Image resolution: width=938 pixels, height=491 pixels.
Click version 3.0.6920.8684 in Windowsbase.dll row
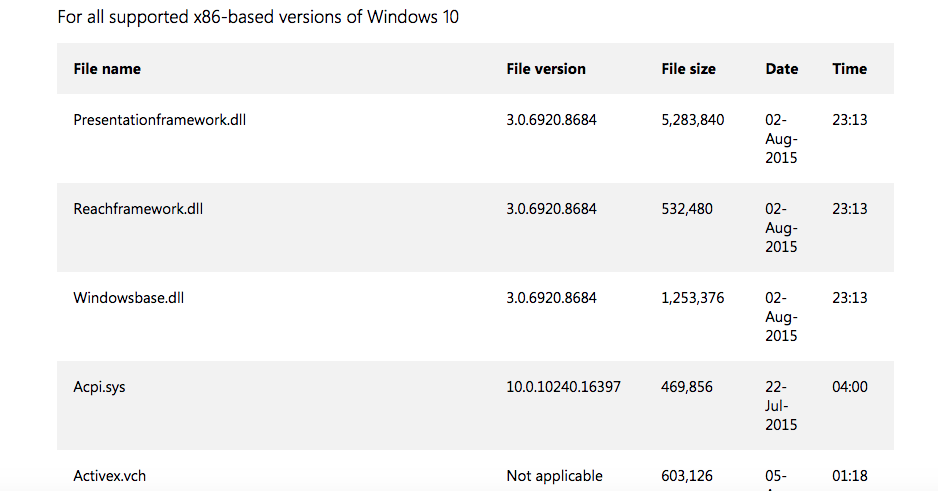pos(551,298)
